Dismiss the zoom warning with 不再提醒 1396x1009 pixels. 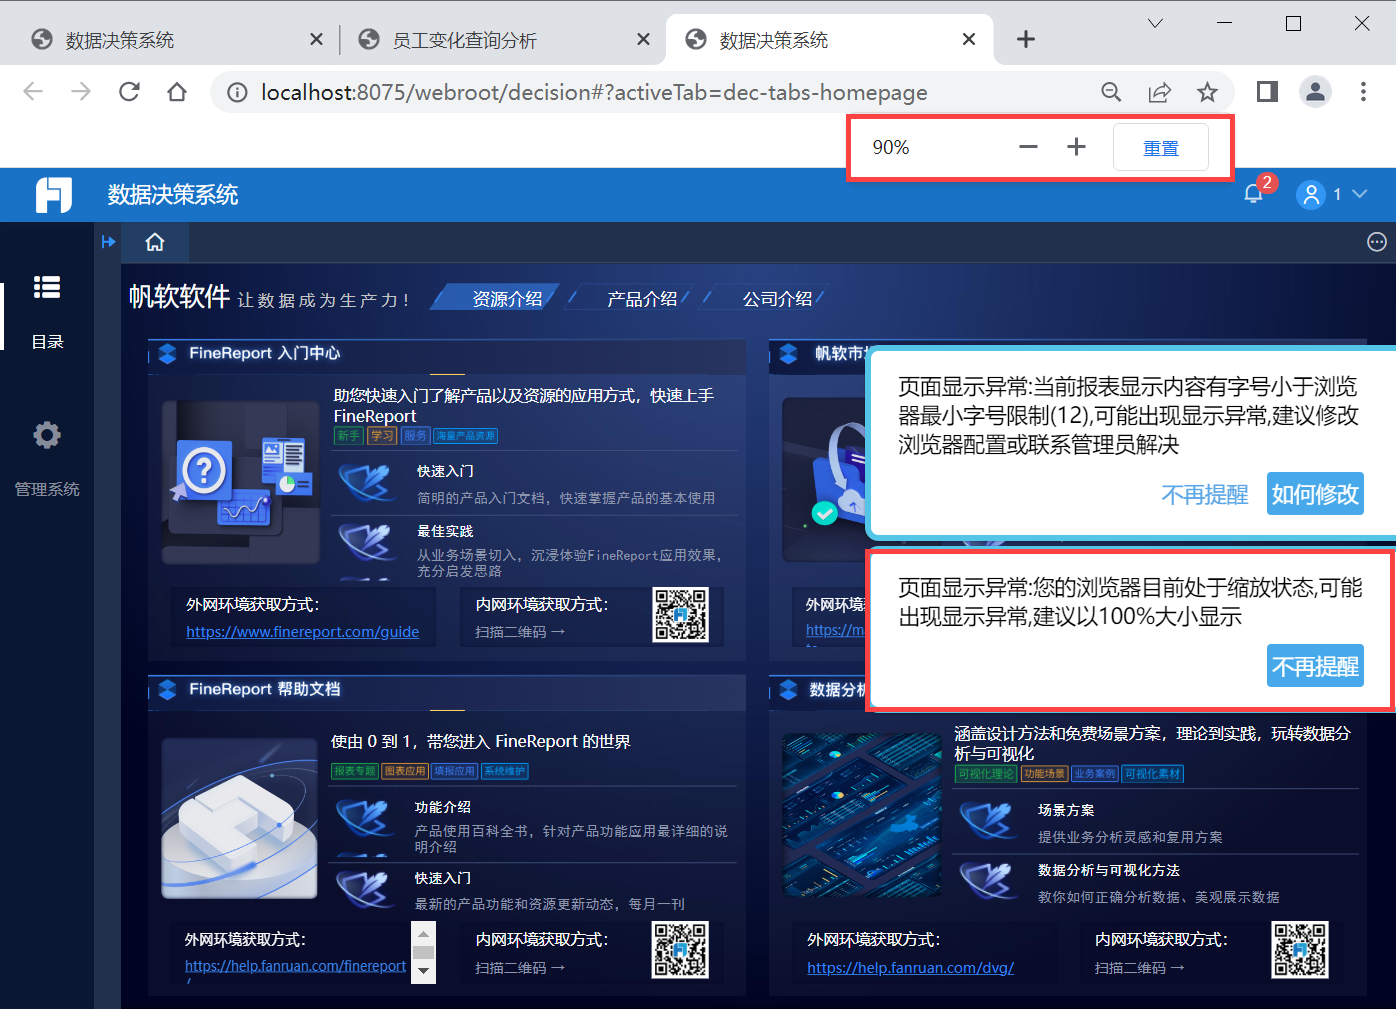tap(1315, 666)
